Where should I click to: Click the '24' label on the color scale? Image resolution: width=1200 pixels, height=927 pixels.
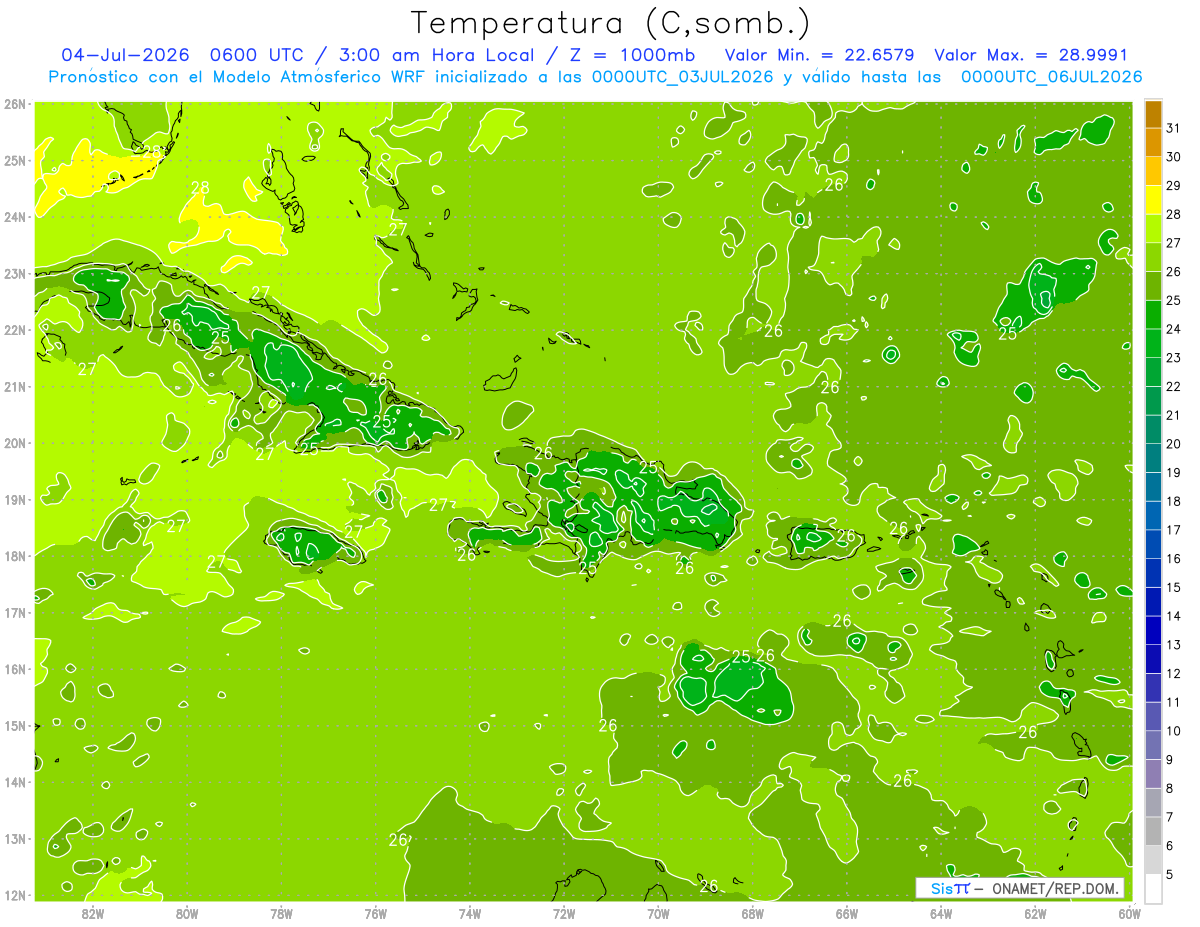pos(1174,329)
